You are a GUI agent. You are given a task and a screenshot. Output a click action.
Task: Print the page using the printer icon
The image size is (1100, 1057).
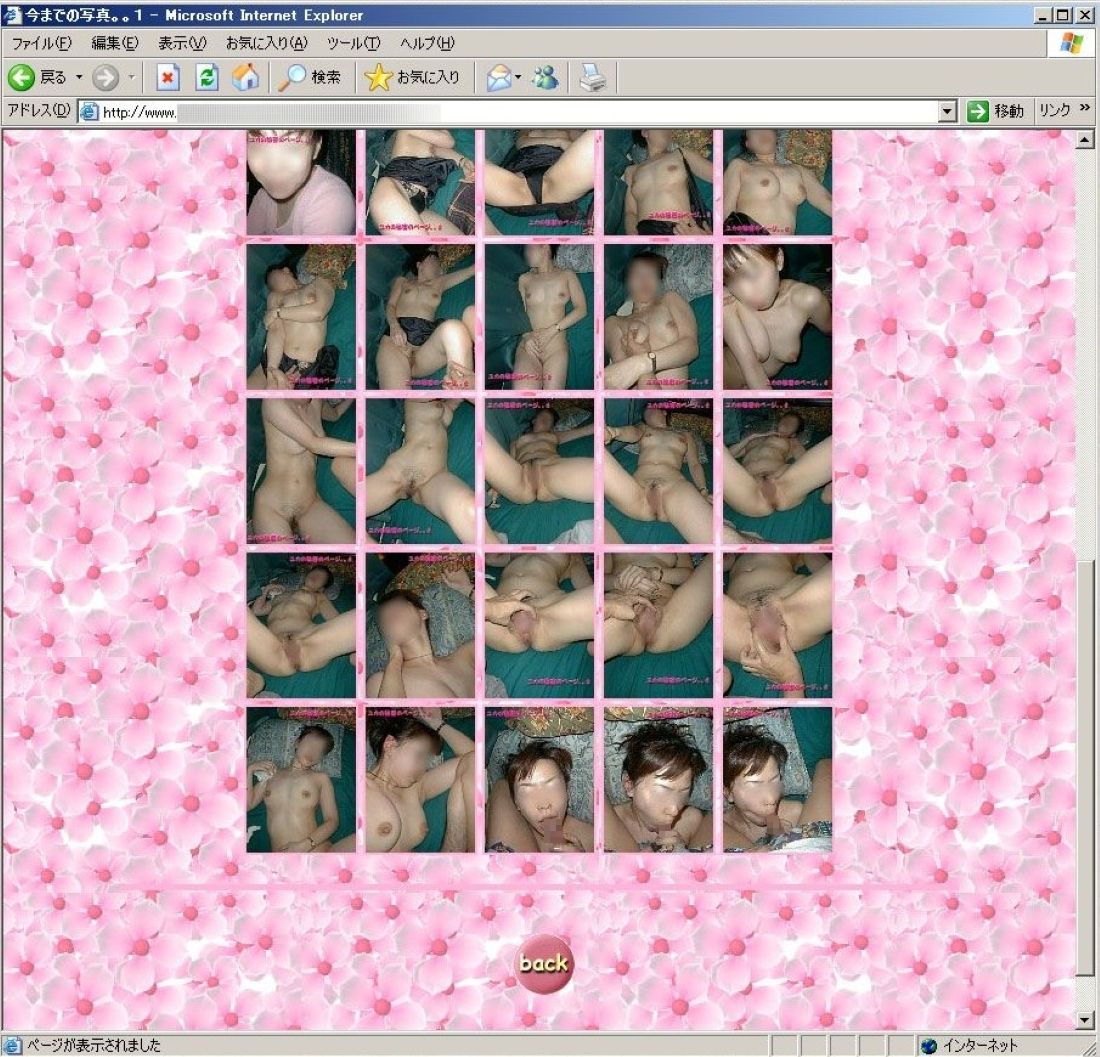[x=593, y=77]
